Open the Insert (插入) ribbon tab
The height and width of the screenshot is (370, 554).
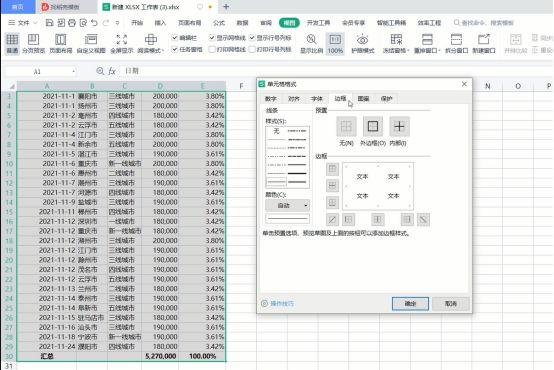click(x=160, y=23)
